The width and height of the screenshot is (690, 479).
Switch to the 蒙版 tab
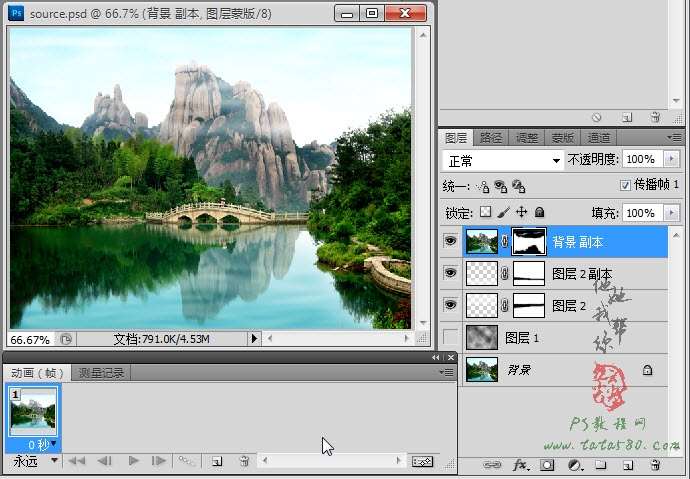(x=562, y=138)
